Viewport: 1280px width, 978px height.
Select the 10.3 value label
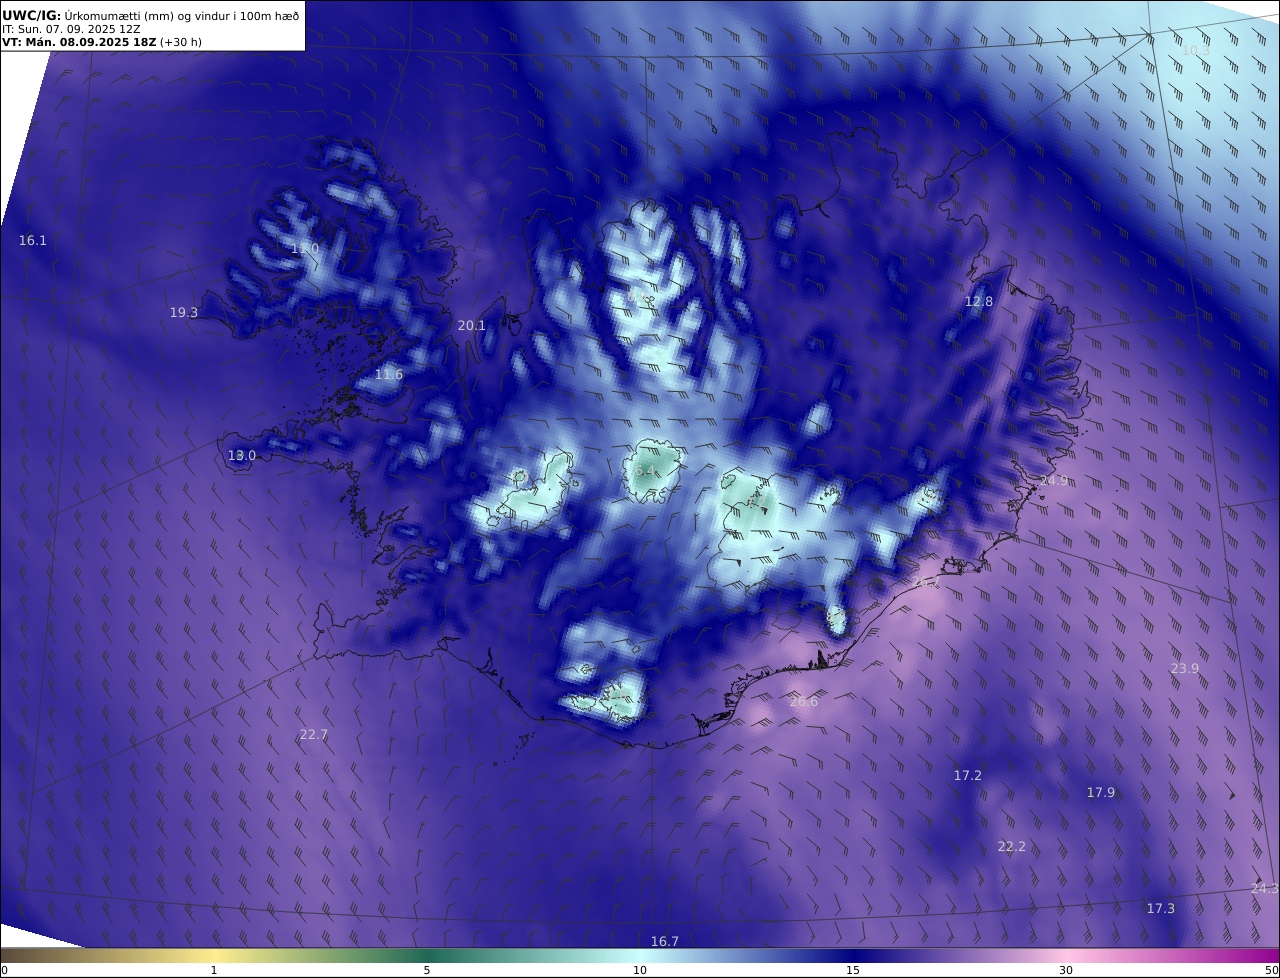[x=1196, y=51]
